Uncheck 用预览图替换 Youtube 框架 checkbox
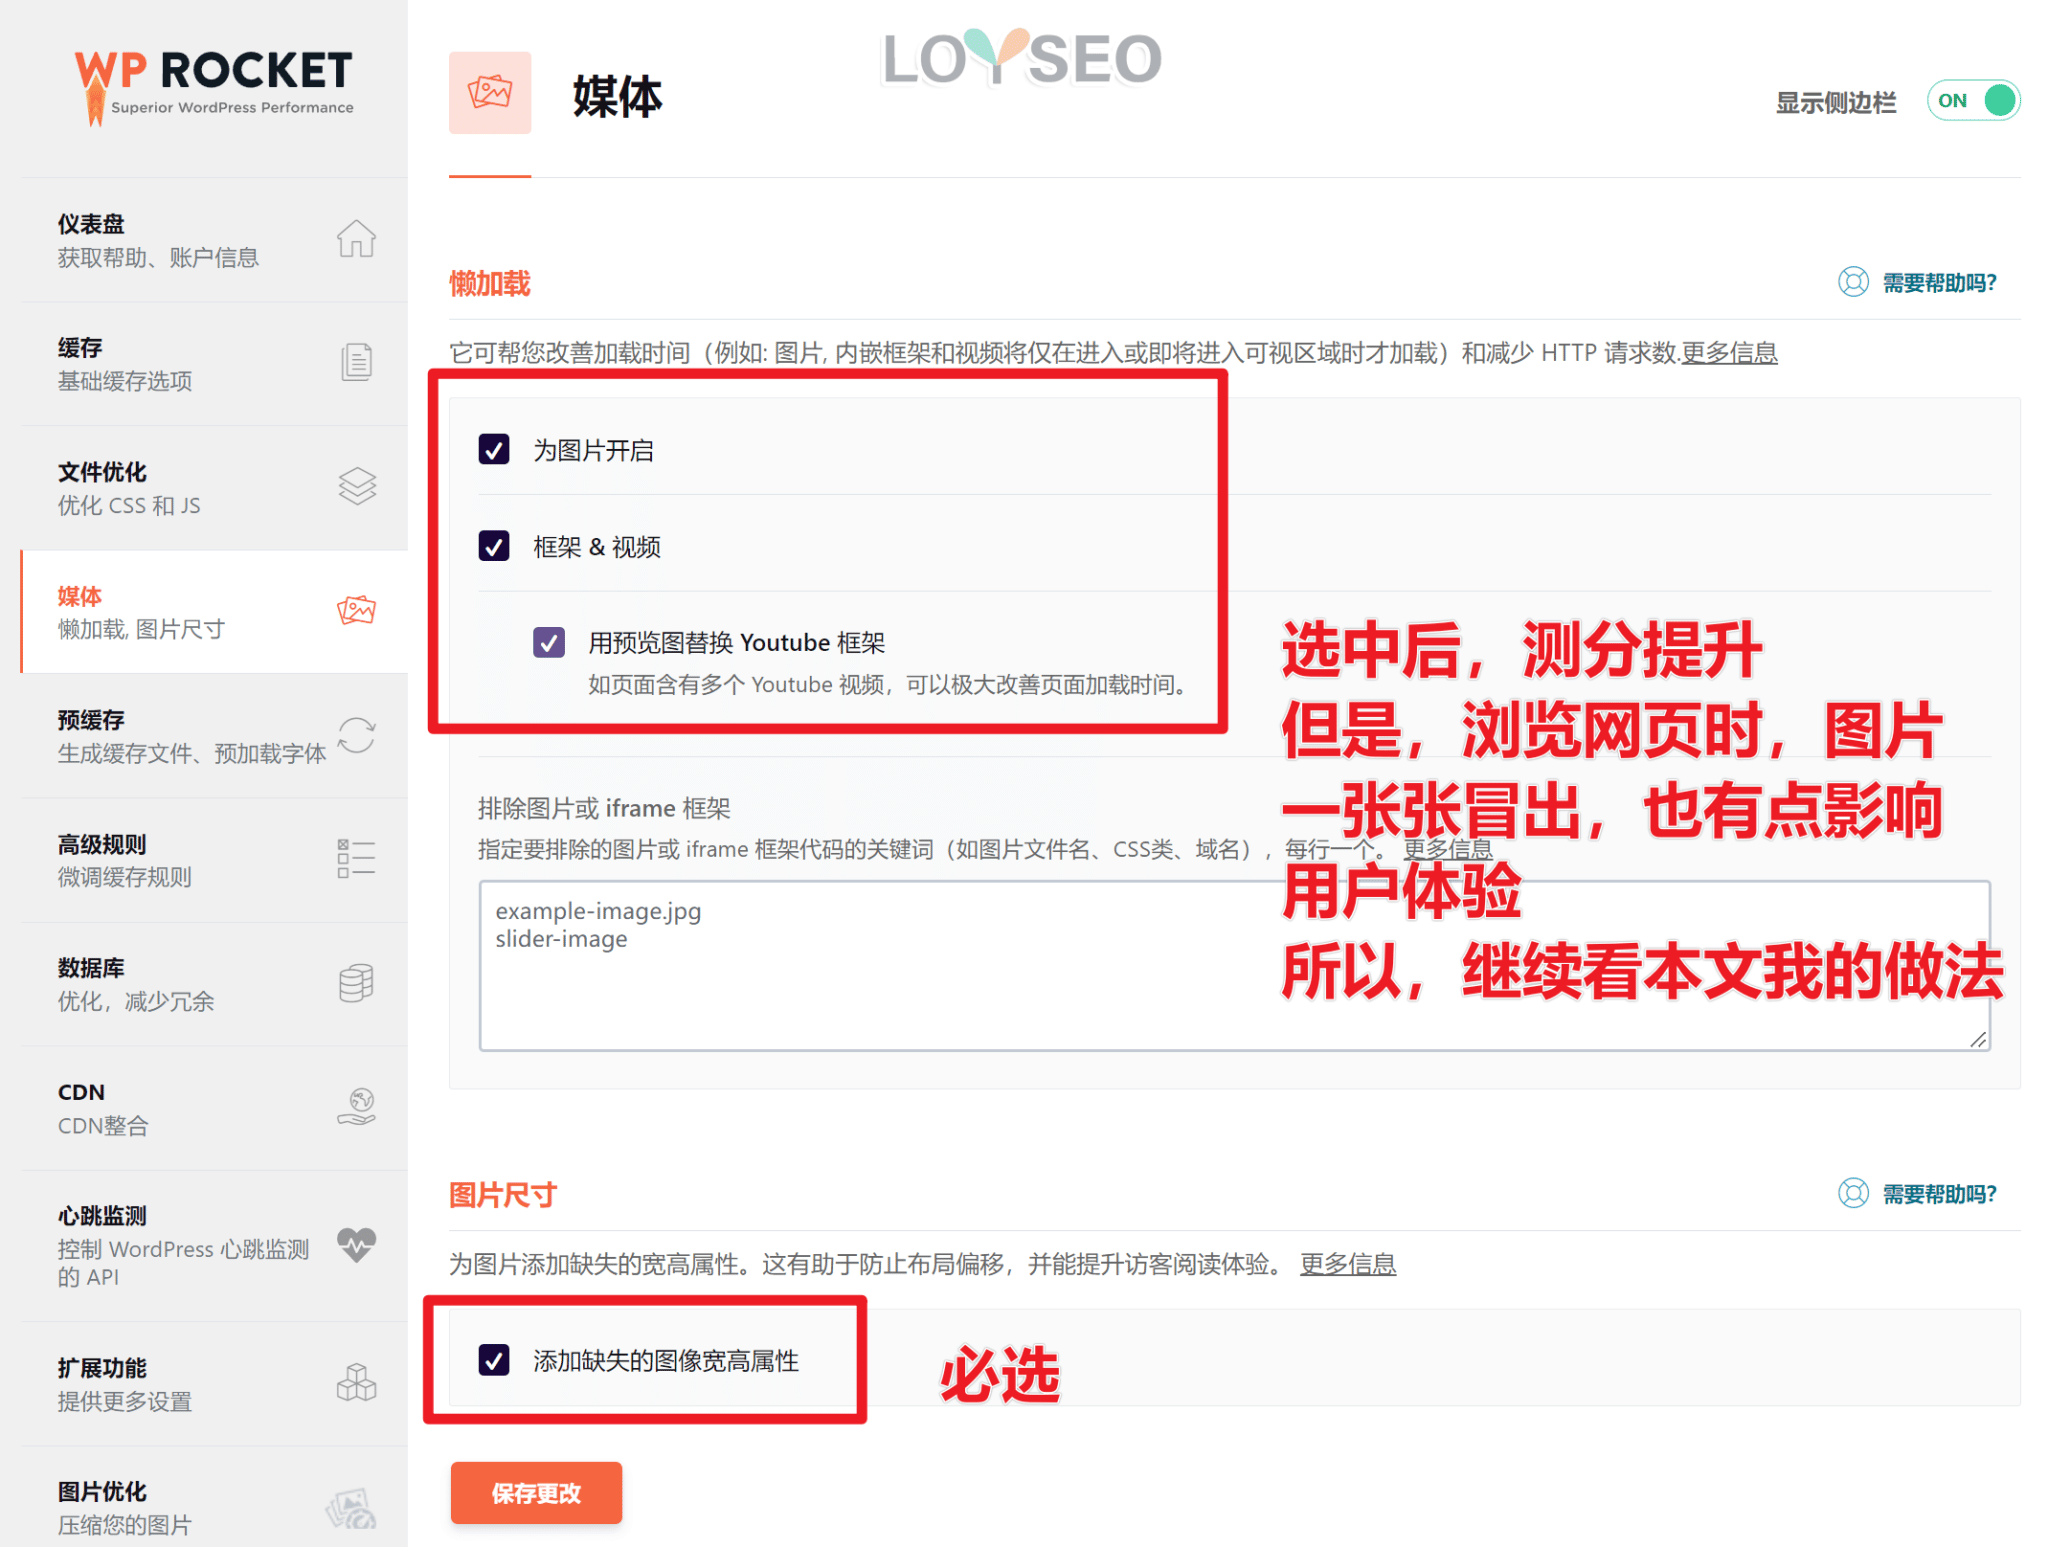The height and width of the screenshot is (1547, 2048). [549, 642]
